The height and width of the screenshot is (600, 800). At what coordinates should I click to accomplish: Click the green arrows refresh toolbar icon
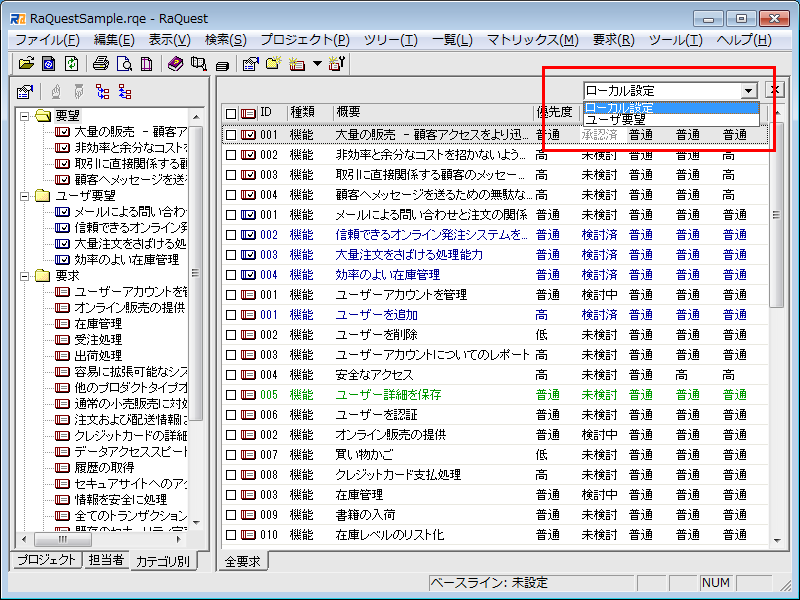(71, 64)
